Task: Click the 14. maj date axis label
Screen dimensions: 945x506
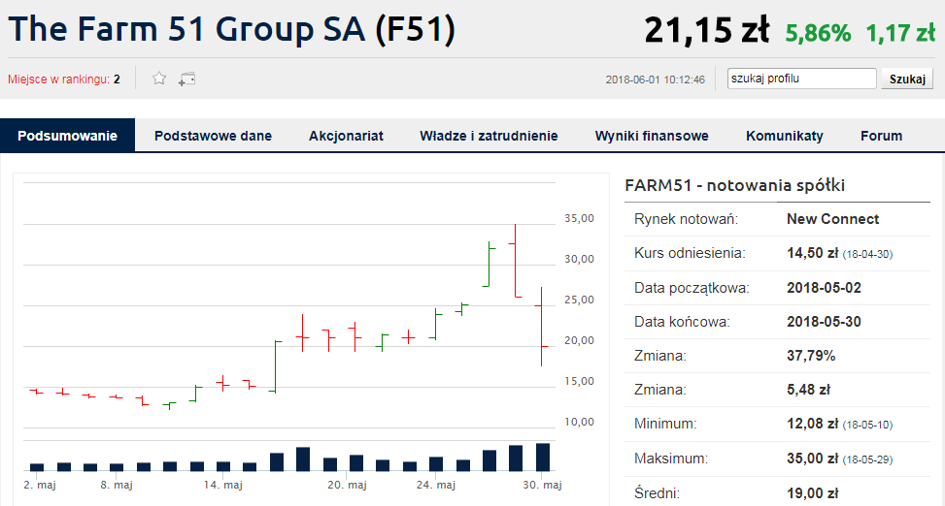Action: pos(223,485)
